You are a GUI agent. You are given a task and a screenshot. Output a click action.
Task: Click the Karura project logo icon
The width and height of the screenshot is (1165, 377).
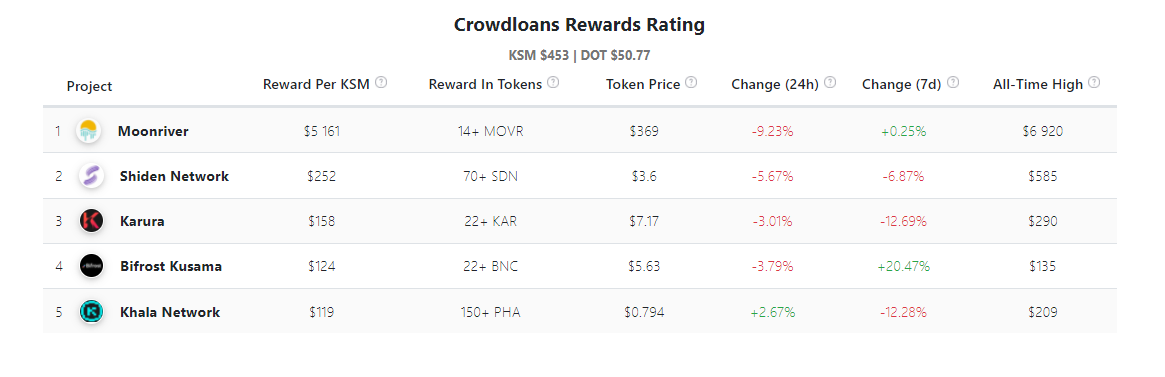[91, 221]
